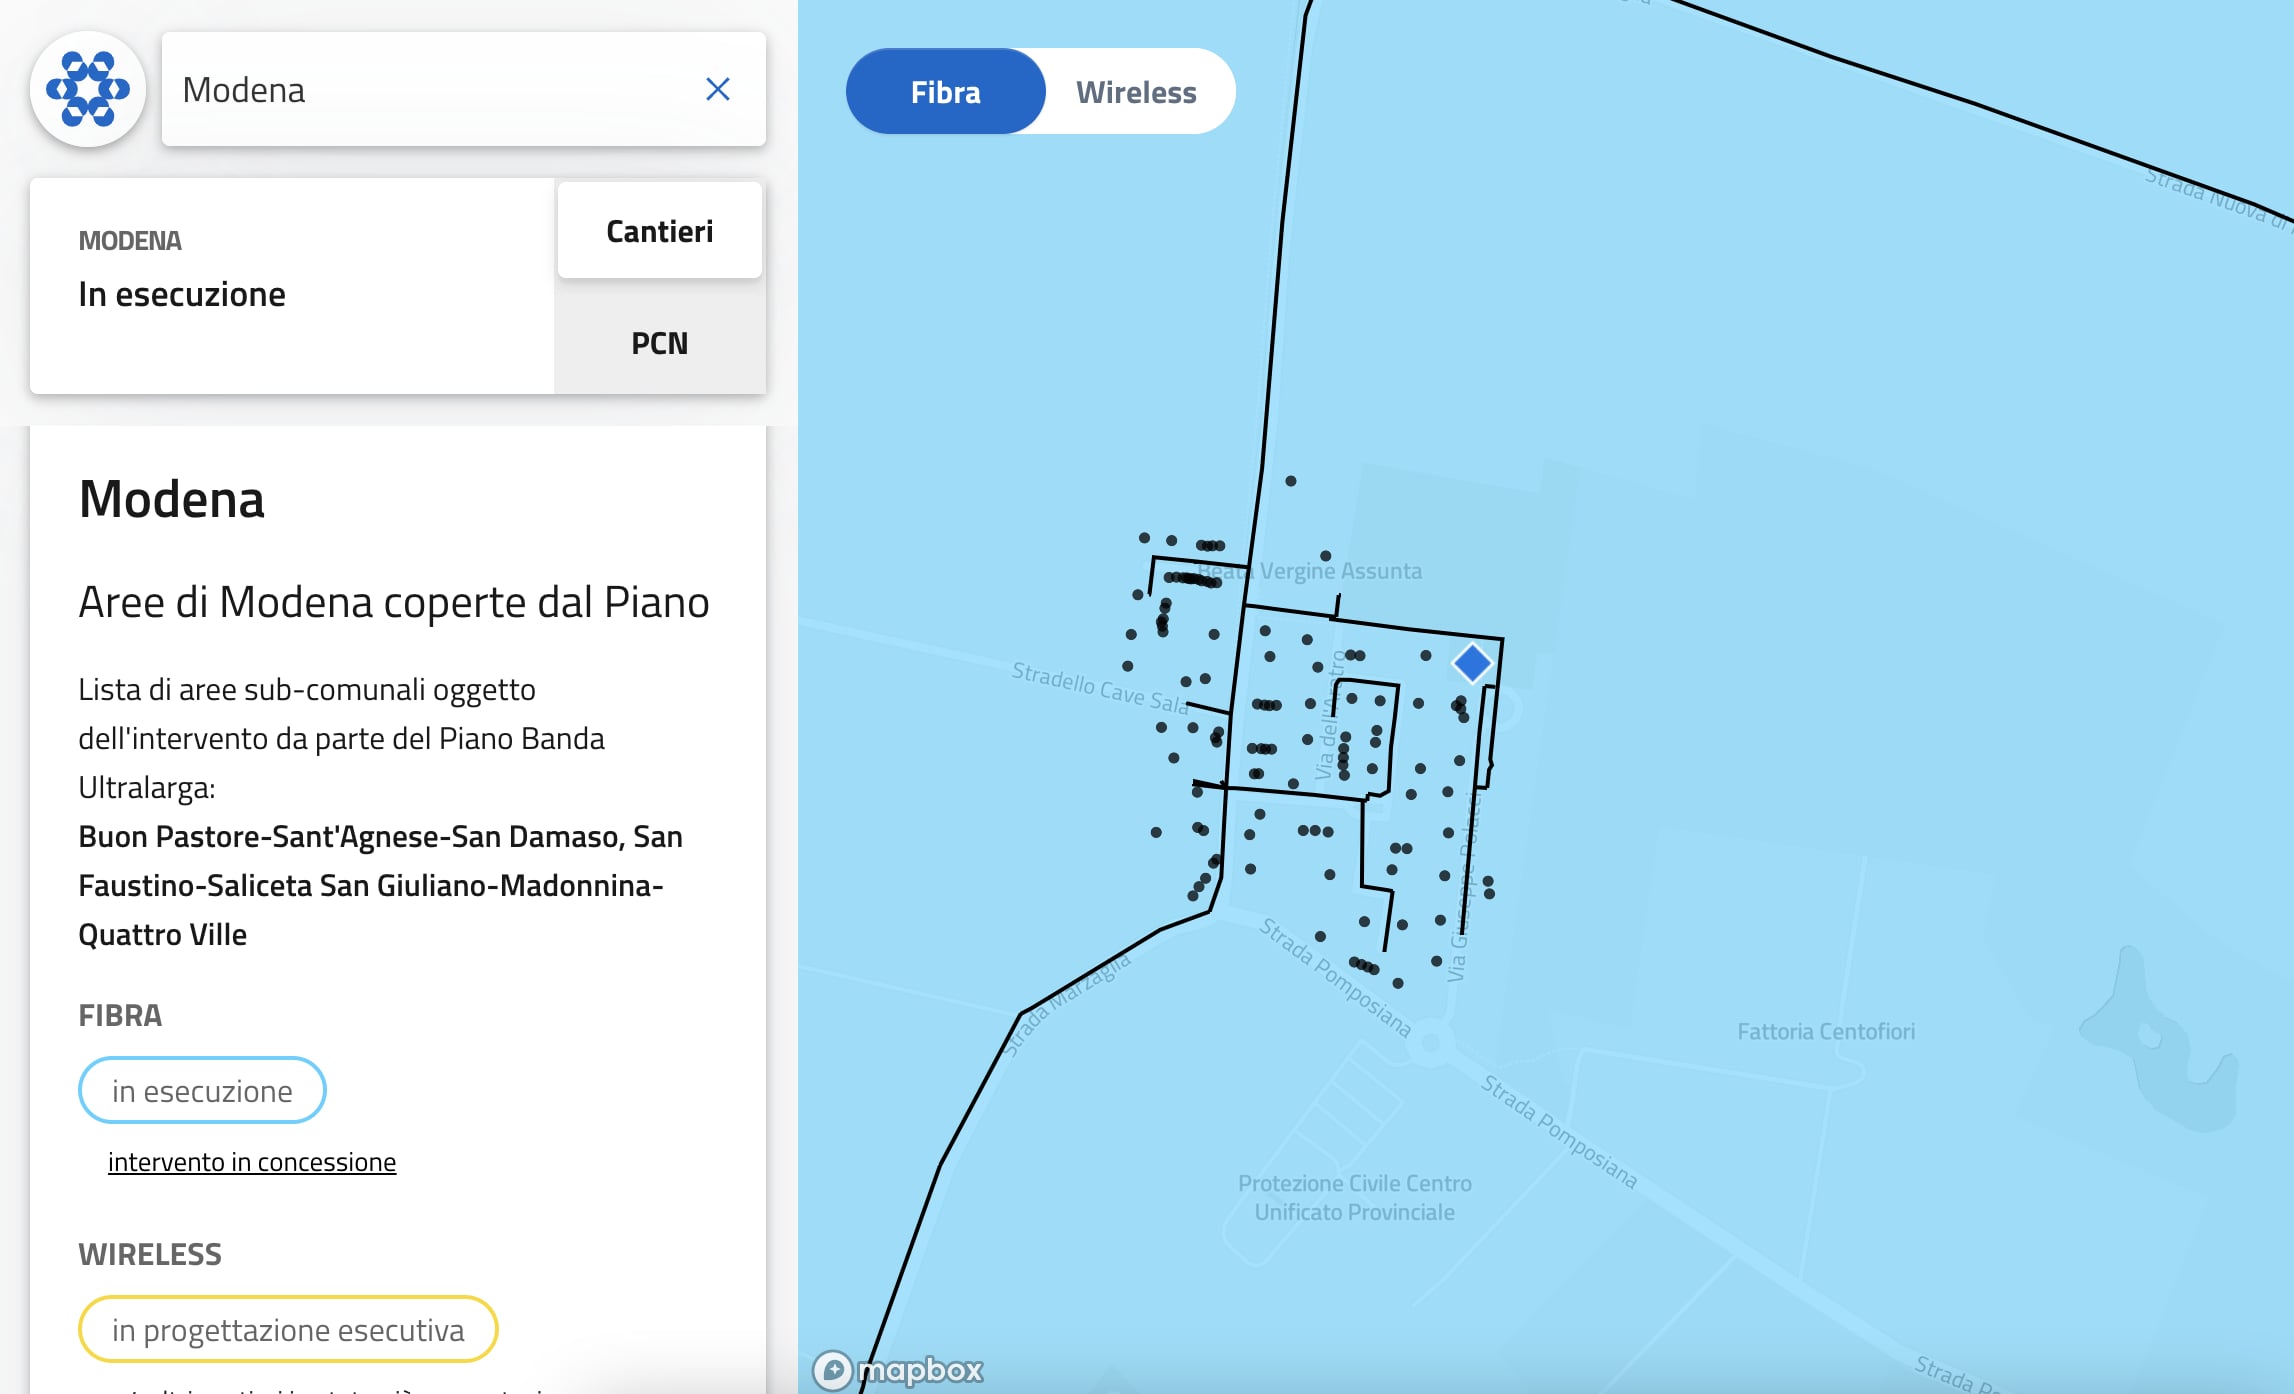Click the Mapbox logo on map
This screenshot has height=1394, width=2294.
click(898, 1369)
